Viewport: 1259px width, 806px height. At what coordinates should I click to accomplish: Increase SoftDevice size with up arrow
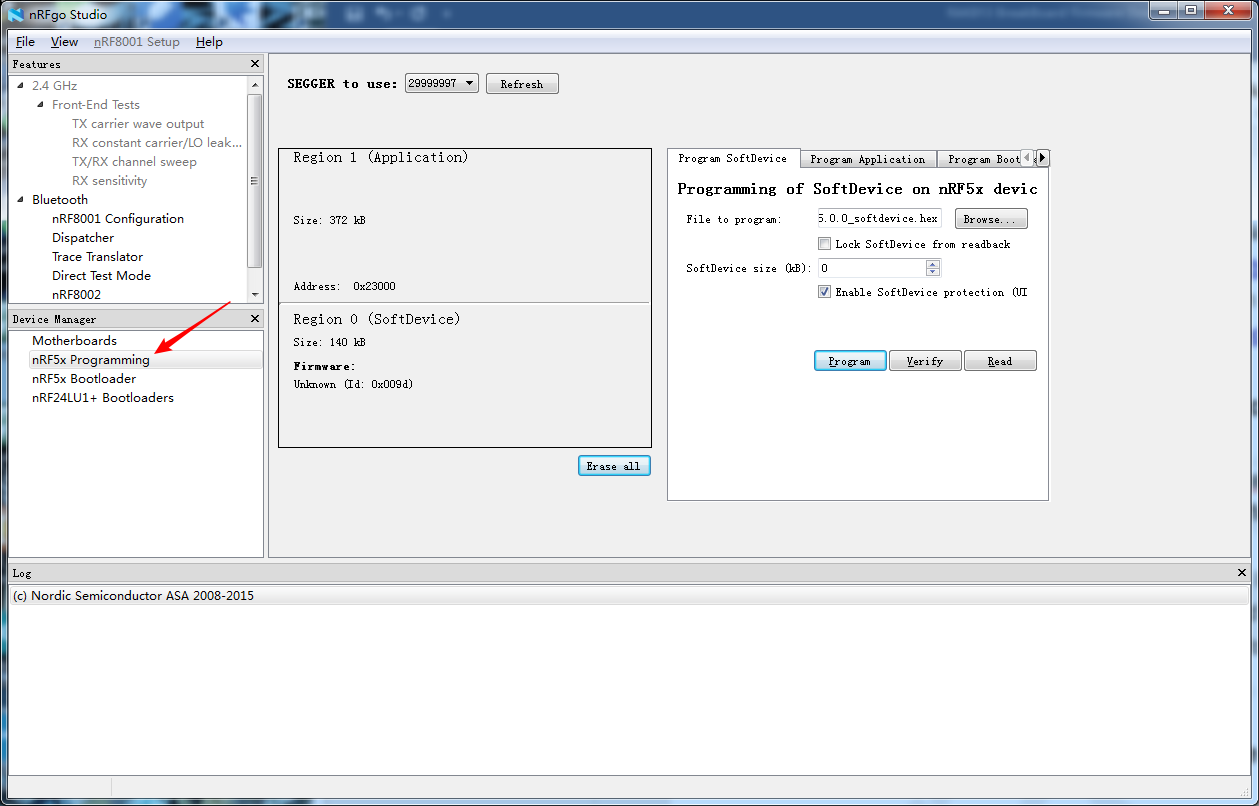tap(933, 264)
